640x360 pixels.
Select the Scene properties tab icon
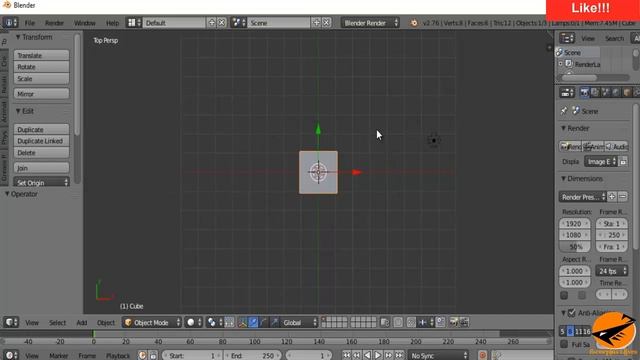(606, 93)
